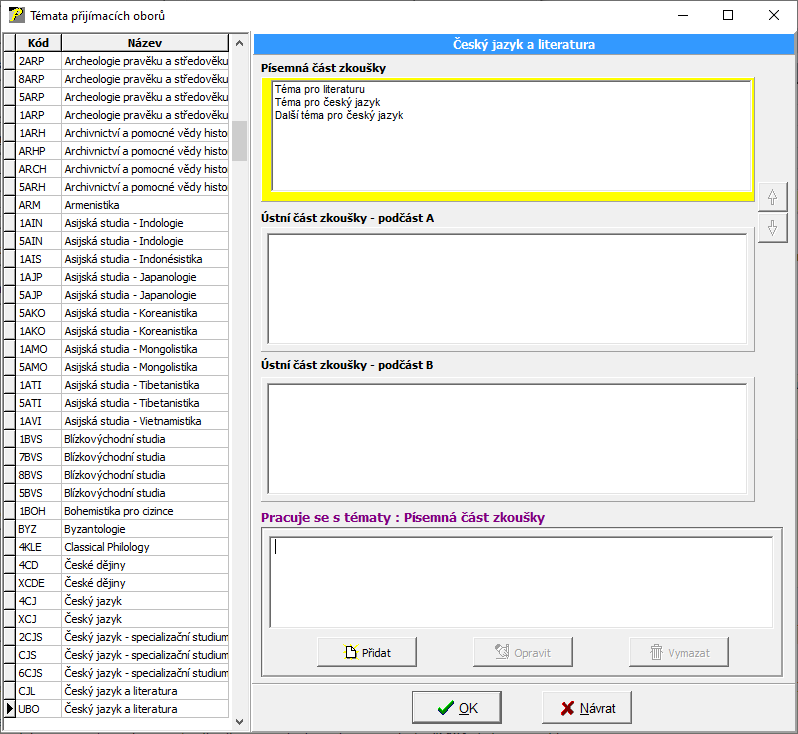Click the Název column header

145,43
